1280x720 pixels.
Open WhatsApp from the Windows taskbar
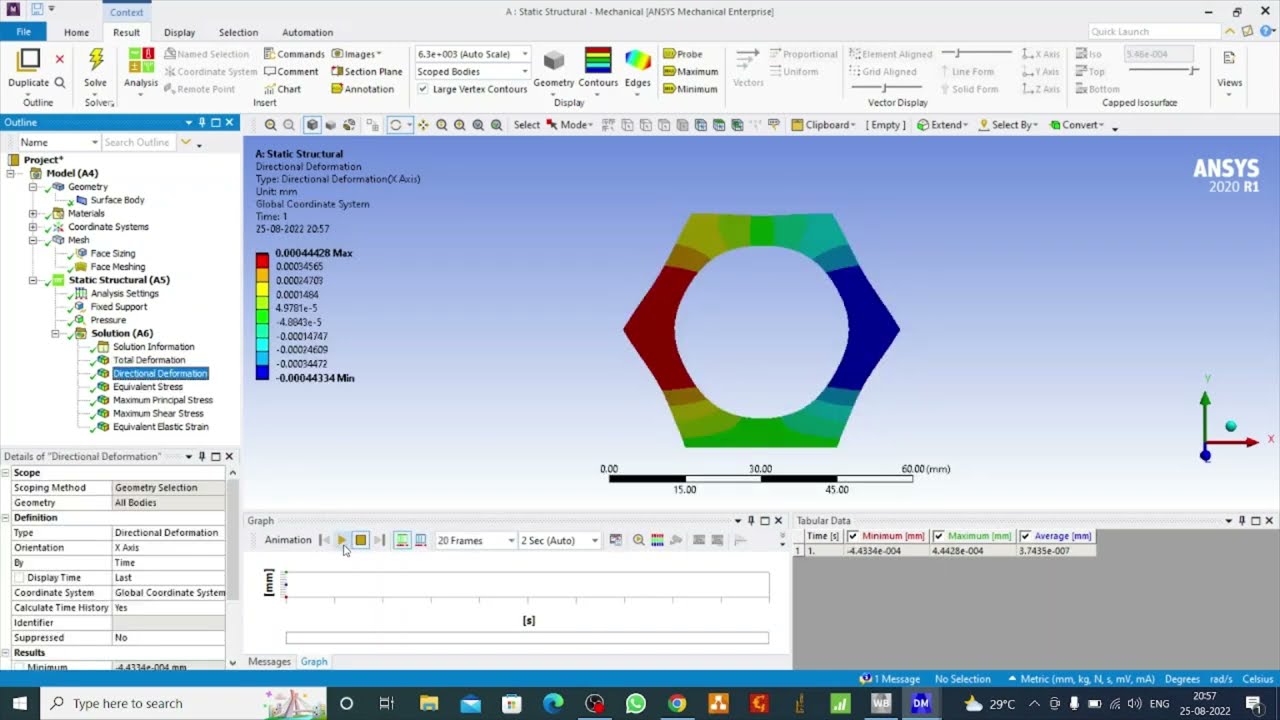click(636, 703)
